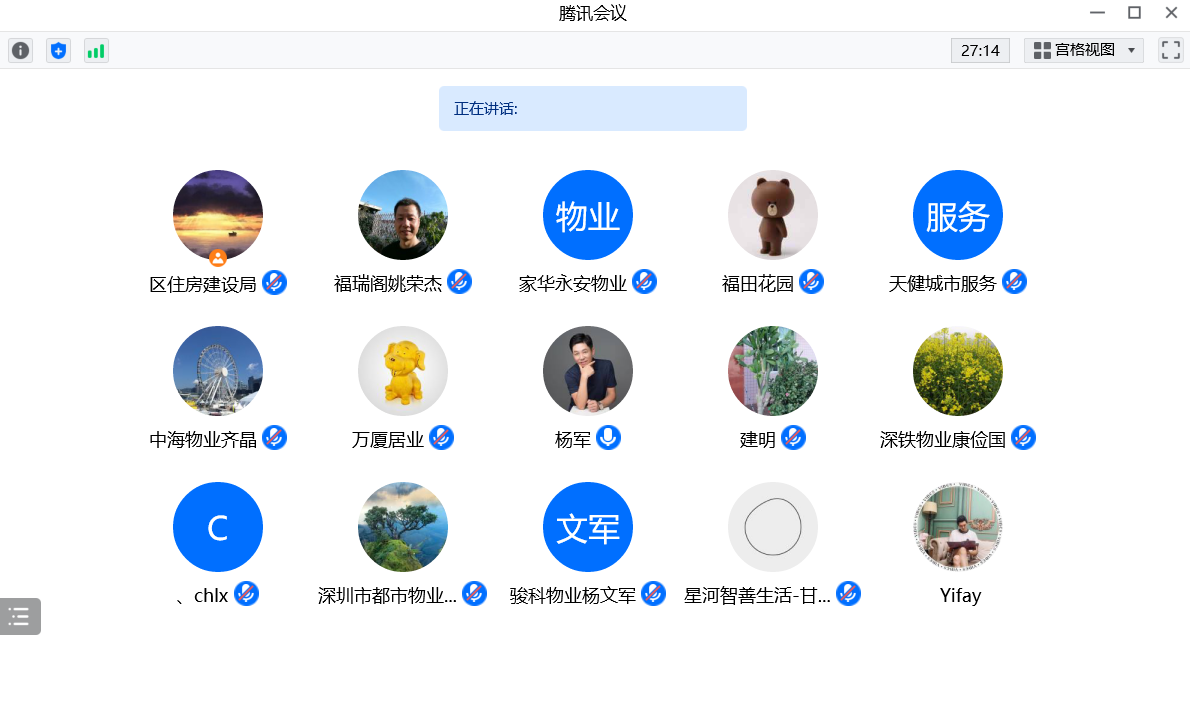
Task: Click the 腾讯会议 window title
Action: [593, 14]
